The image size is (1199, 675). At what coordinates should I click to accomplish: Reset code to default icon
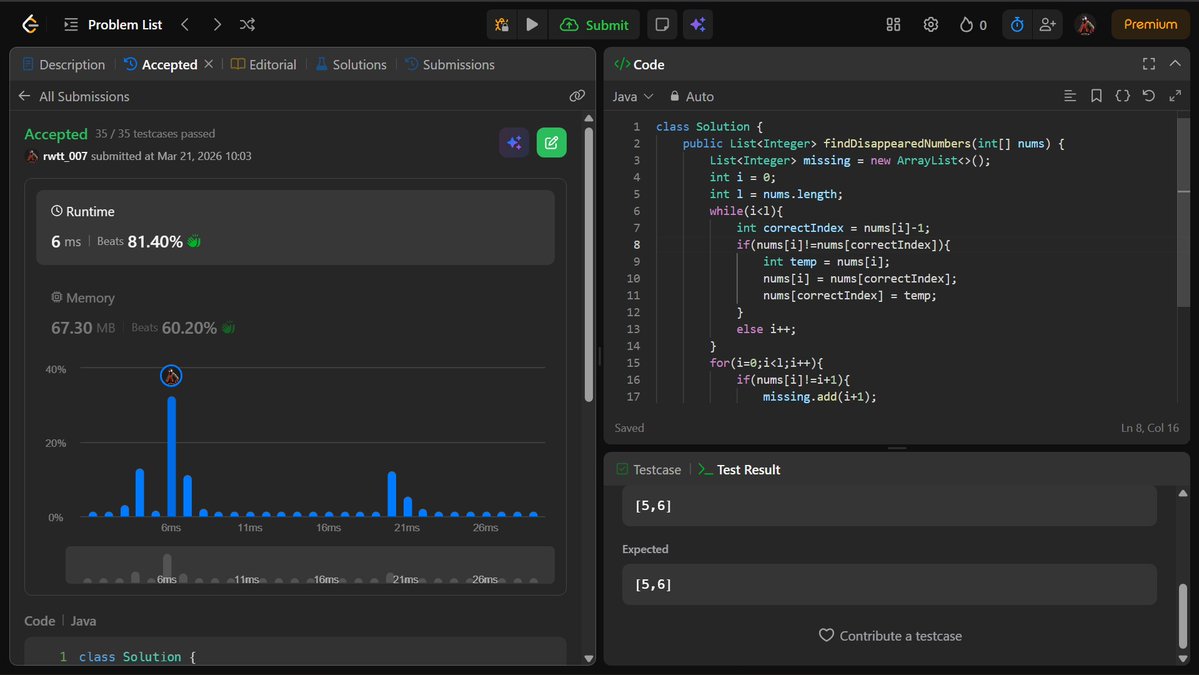(1149, 96)
